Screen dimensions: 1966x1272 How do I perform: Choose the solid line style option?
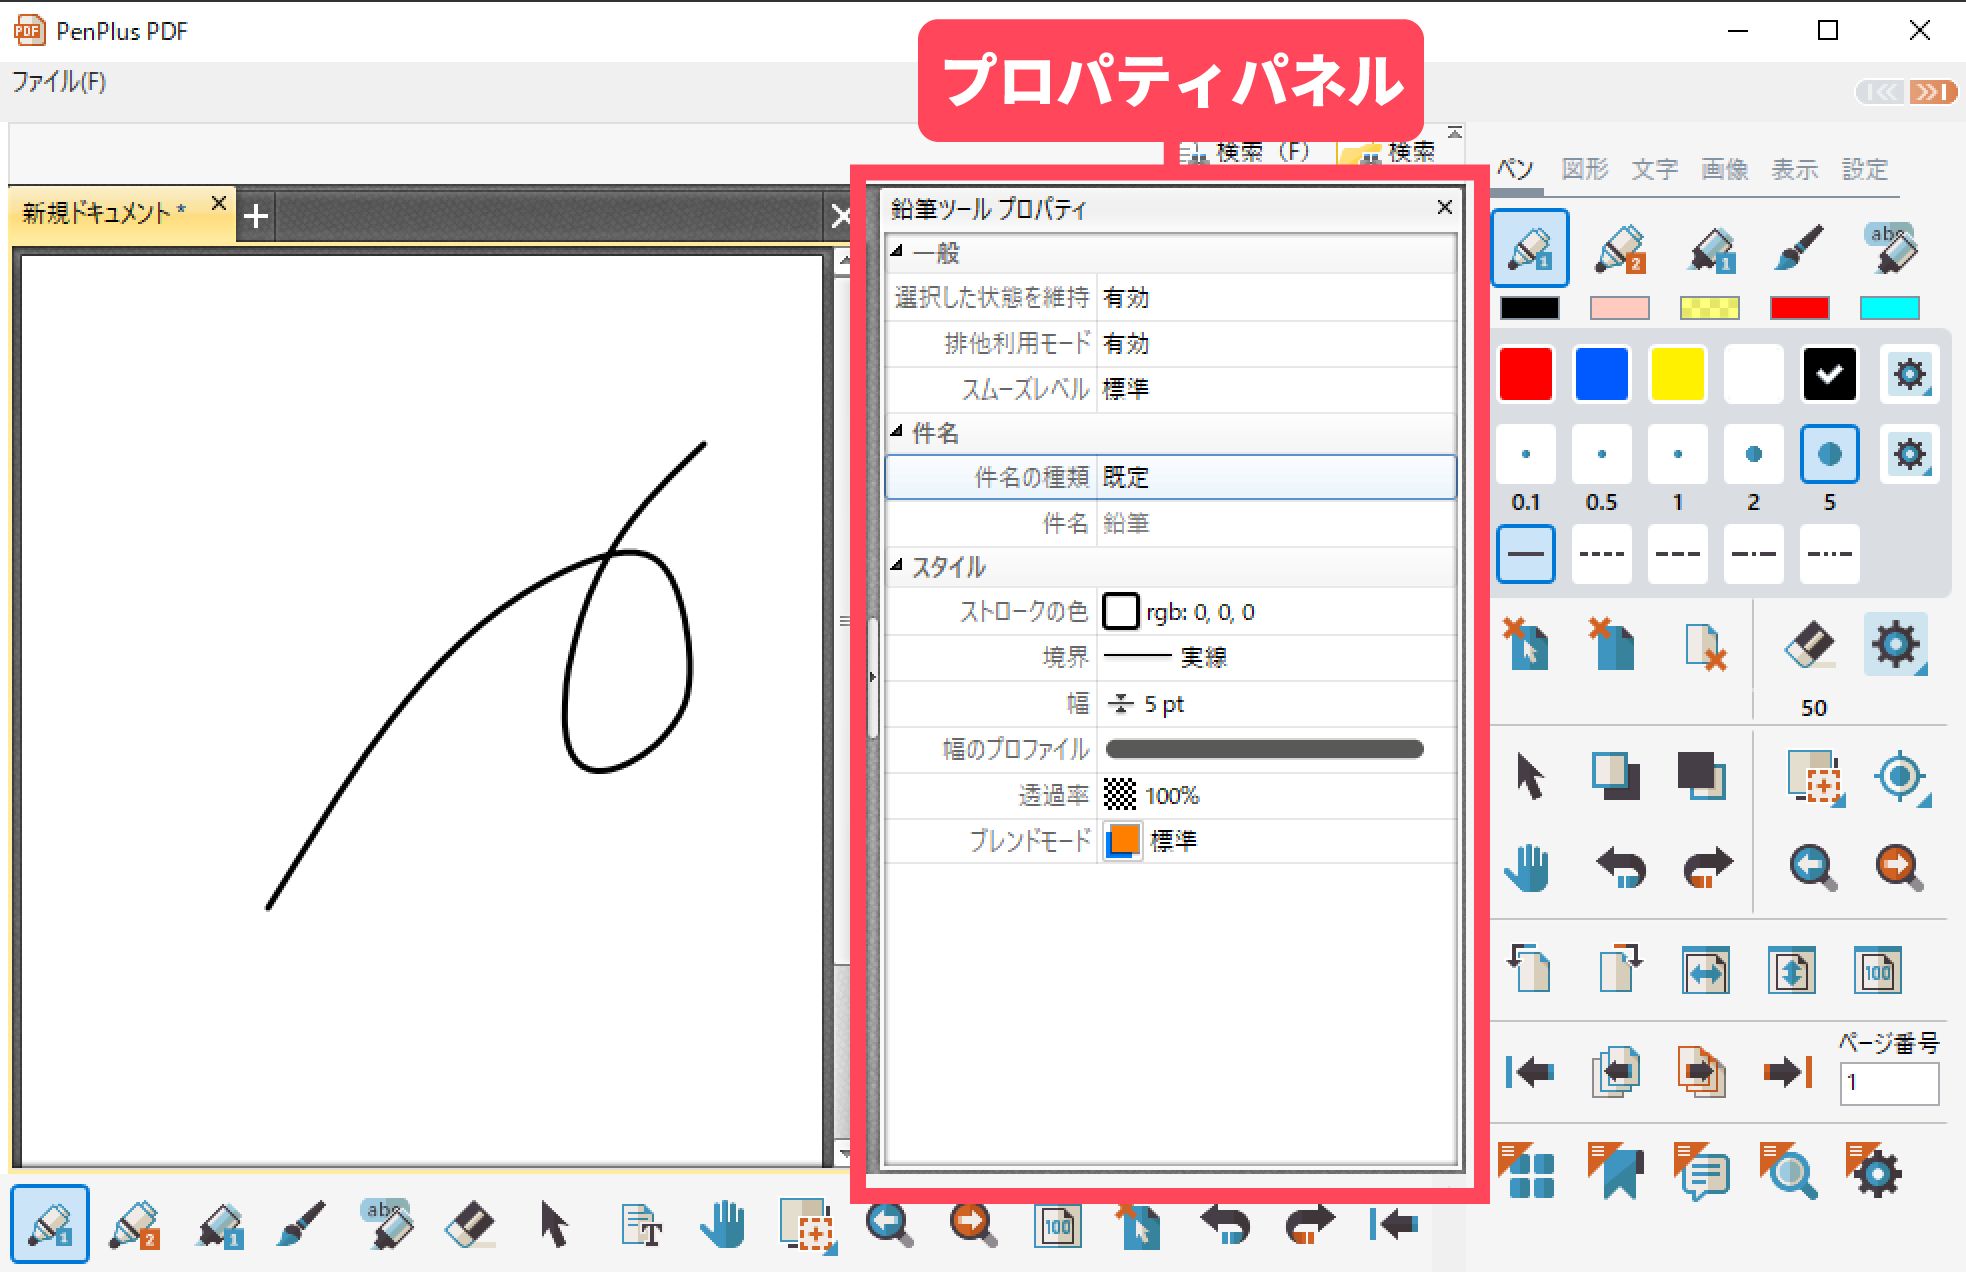point(1526,554)
